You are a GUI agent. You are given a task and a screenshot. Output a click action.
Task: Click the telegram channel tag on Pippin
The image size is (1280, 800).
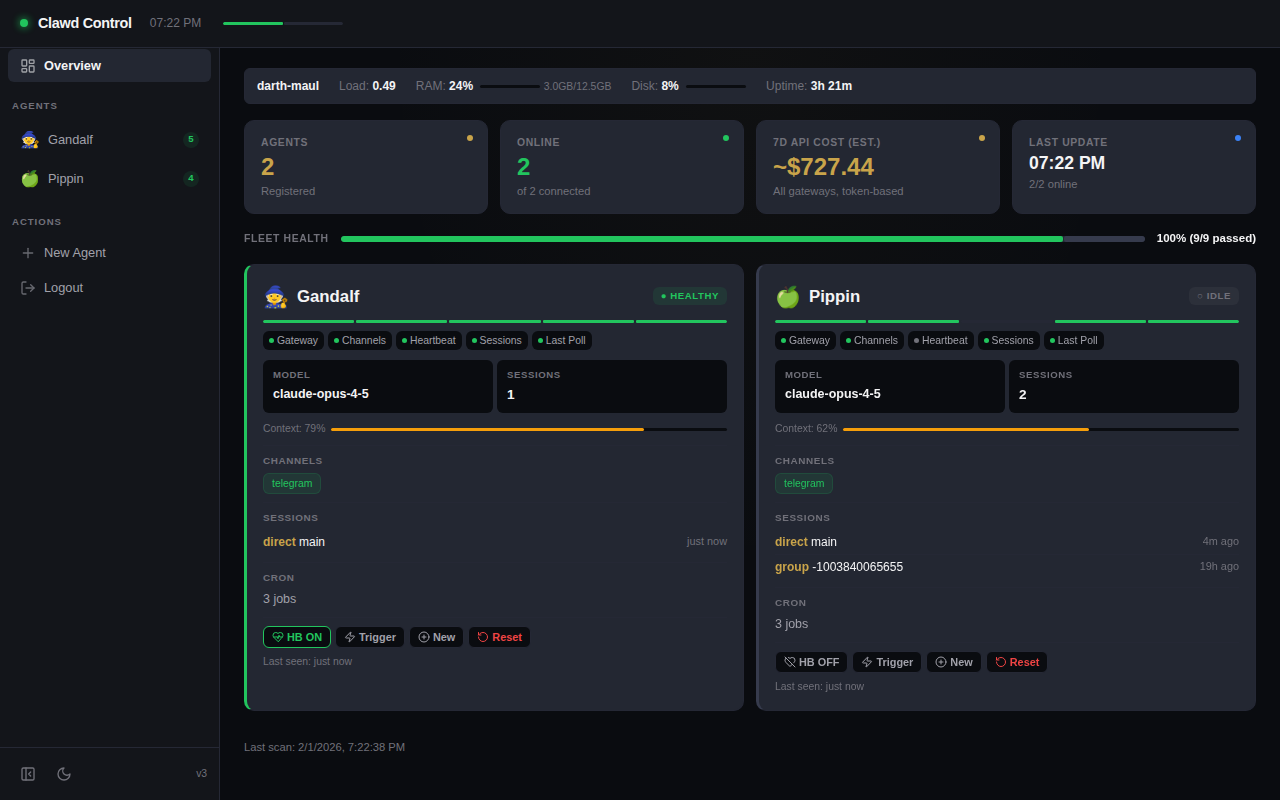pos(803,483)
